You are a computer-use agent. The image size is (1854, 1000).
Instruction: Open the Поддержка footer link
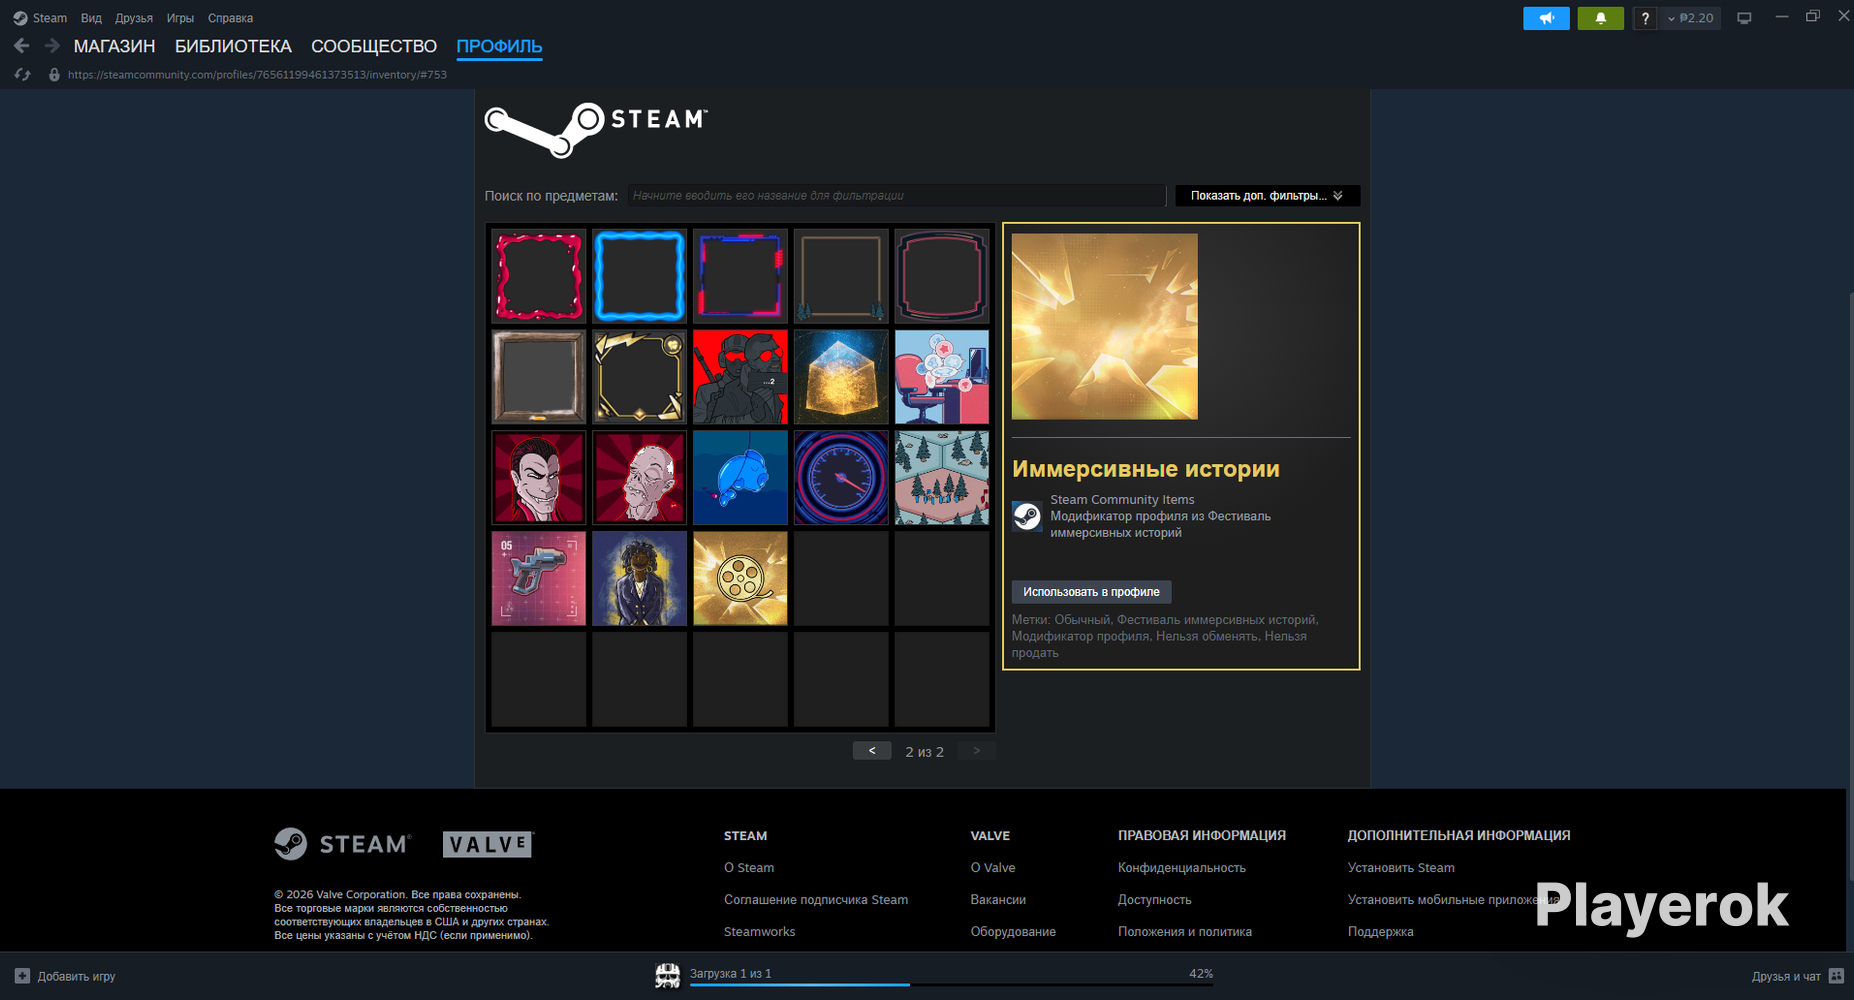coord(1380,932)
